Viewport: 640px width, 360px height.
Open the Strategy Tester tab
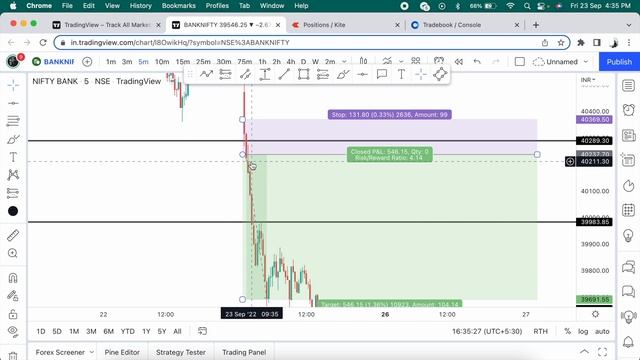(180, 352)
